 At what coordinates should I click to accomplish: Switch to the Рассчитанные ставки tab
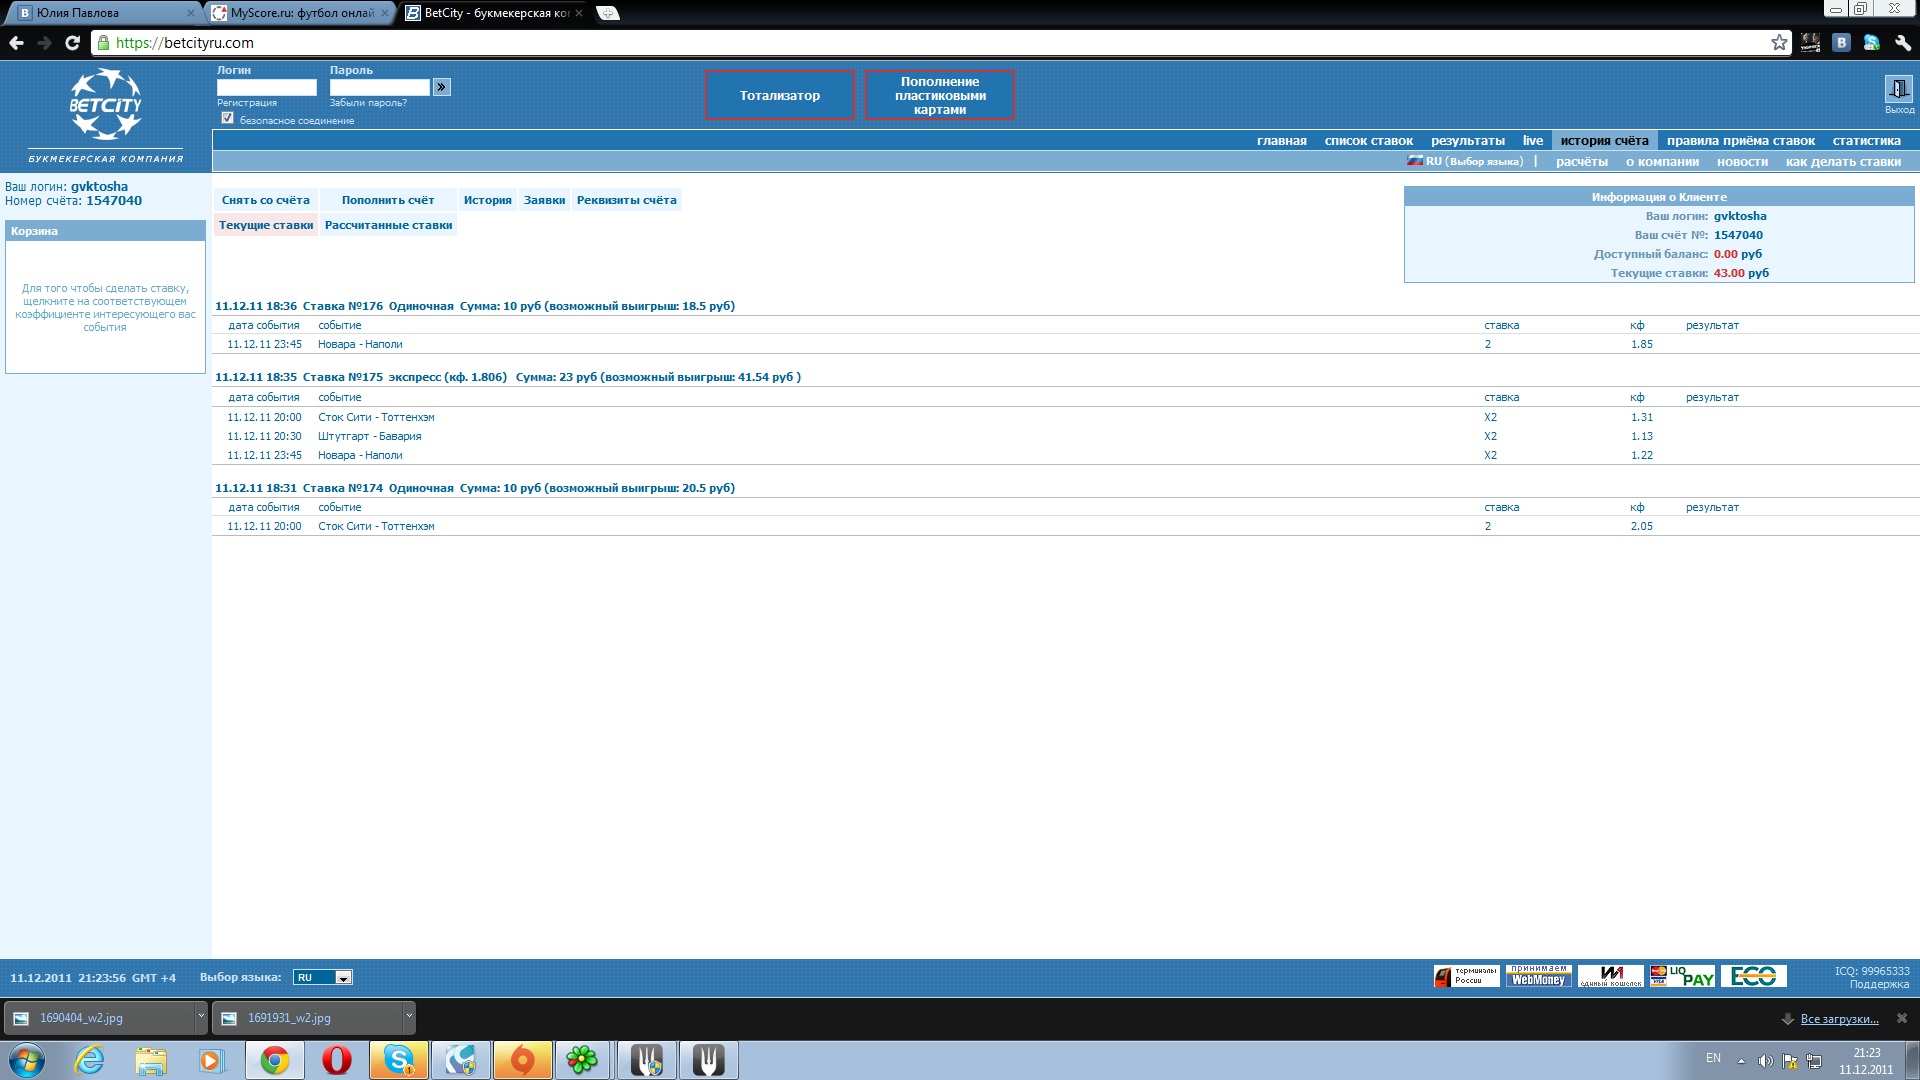pyautogui.click(x=388, y=225)
